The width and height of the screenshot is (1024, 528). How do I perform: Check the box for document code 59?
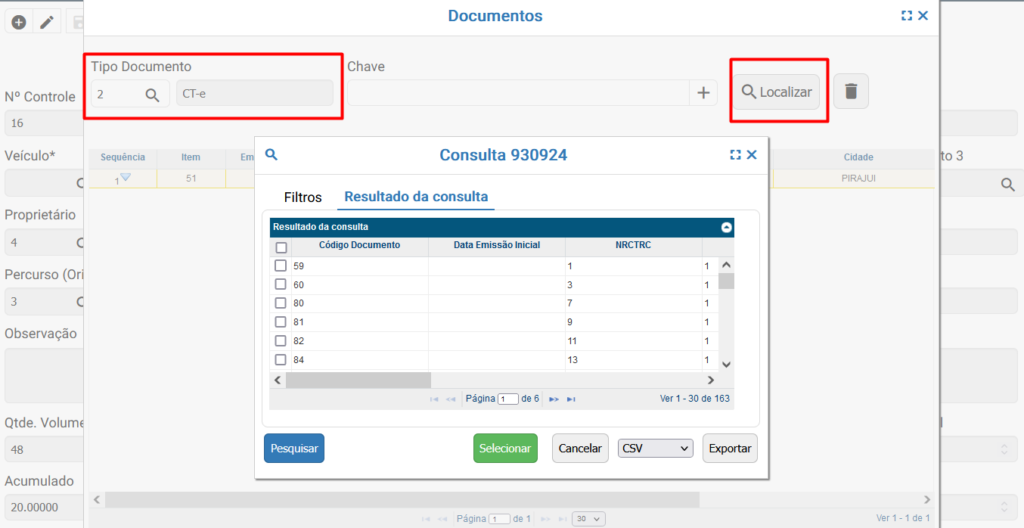(x=281, y=266)
